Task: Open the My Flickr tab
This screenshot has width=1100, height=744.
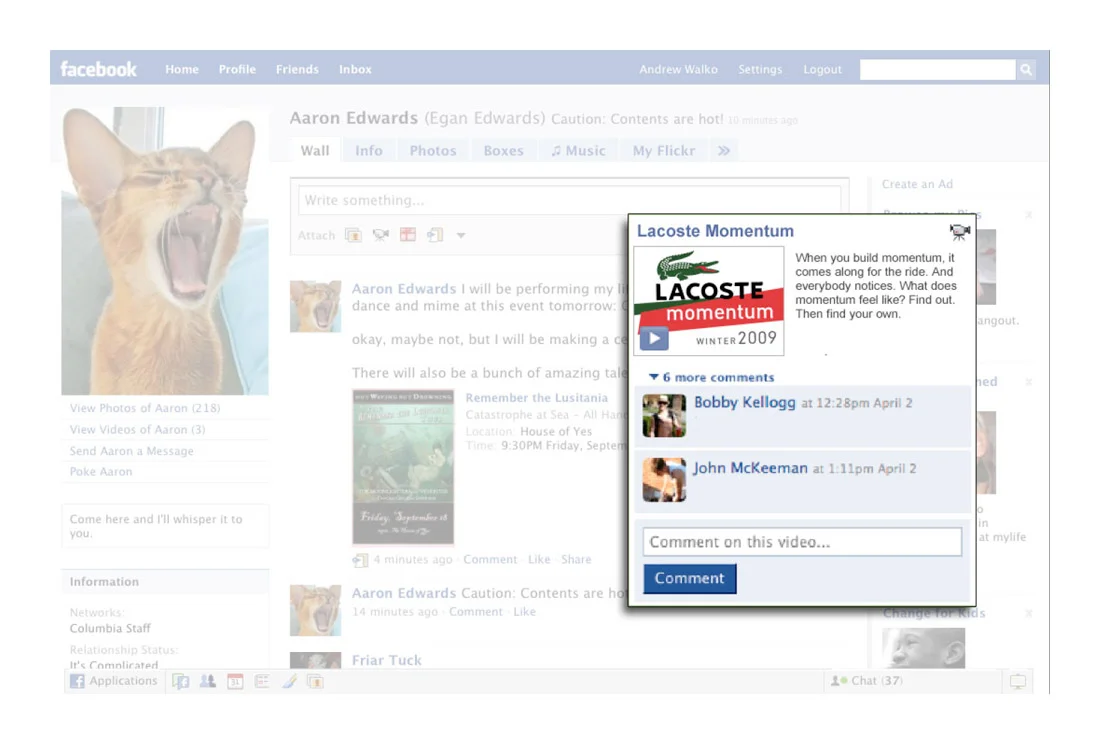Action: tap(664, 151)
